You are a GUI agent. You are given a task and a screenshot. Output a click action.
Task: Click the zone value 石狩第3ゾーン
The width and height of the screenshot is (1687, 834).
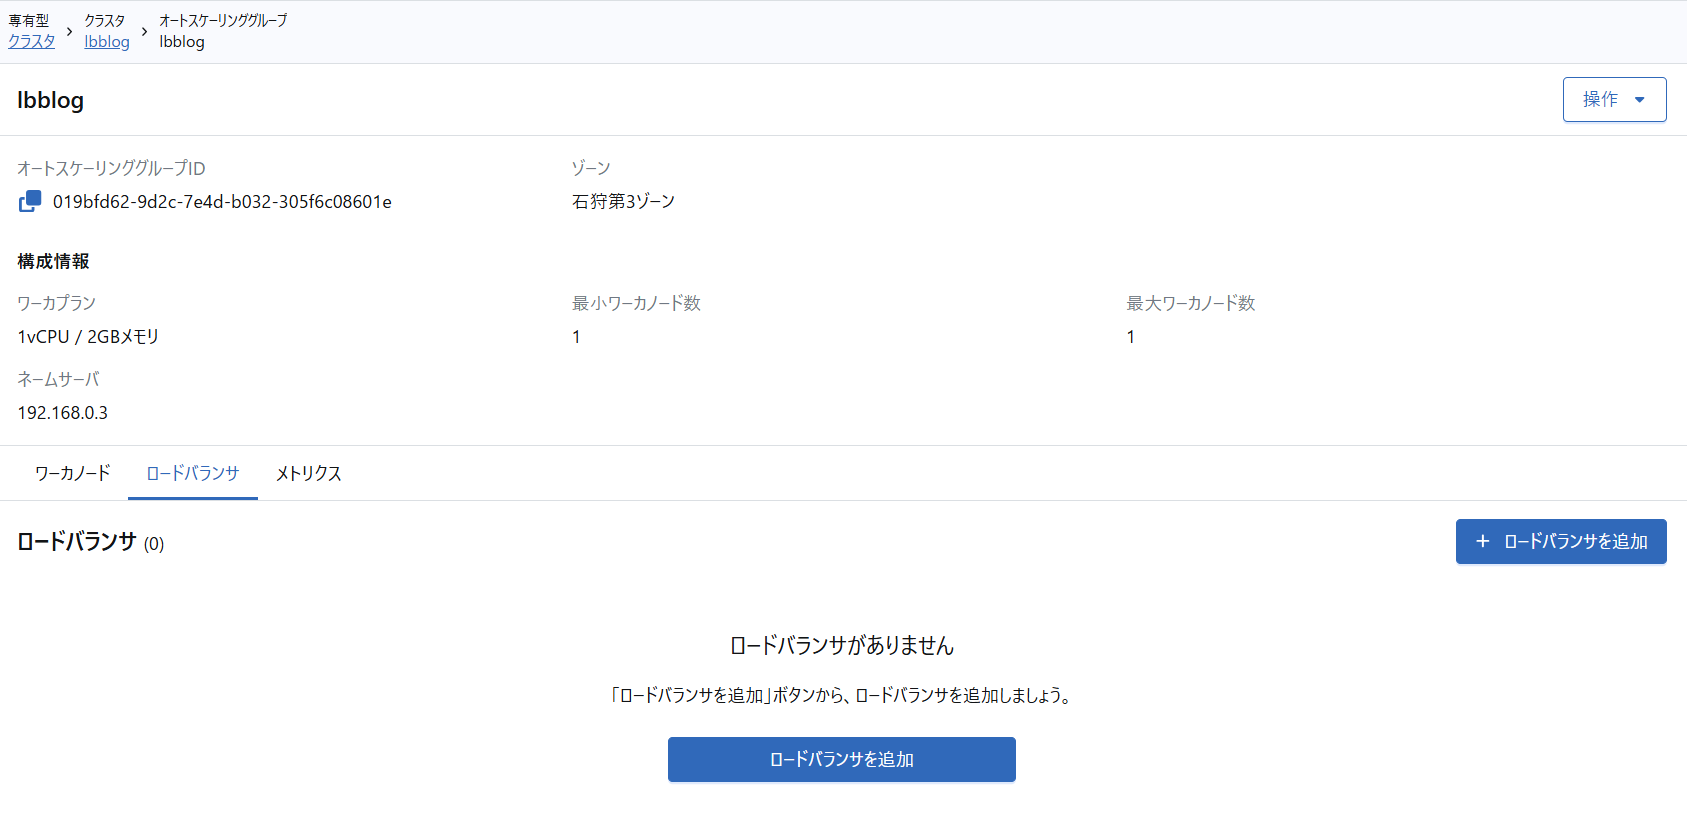[623, 202]
